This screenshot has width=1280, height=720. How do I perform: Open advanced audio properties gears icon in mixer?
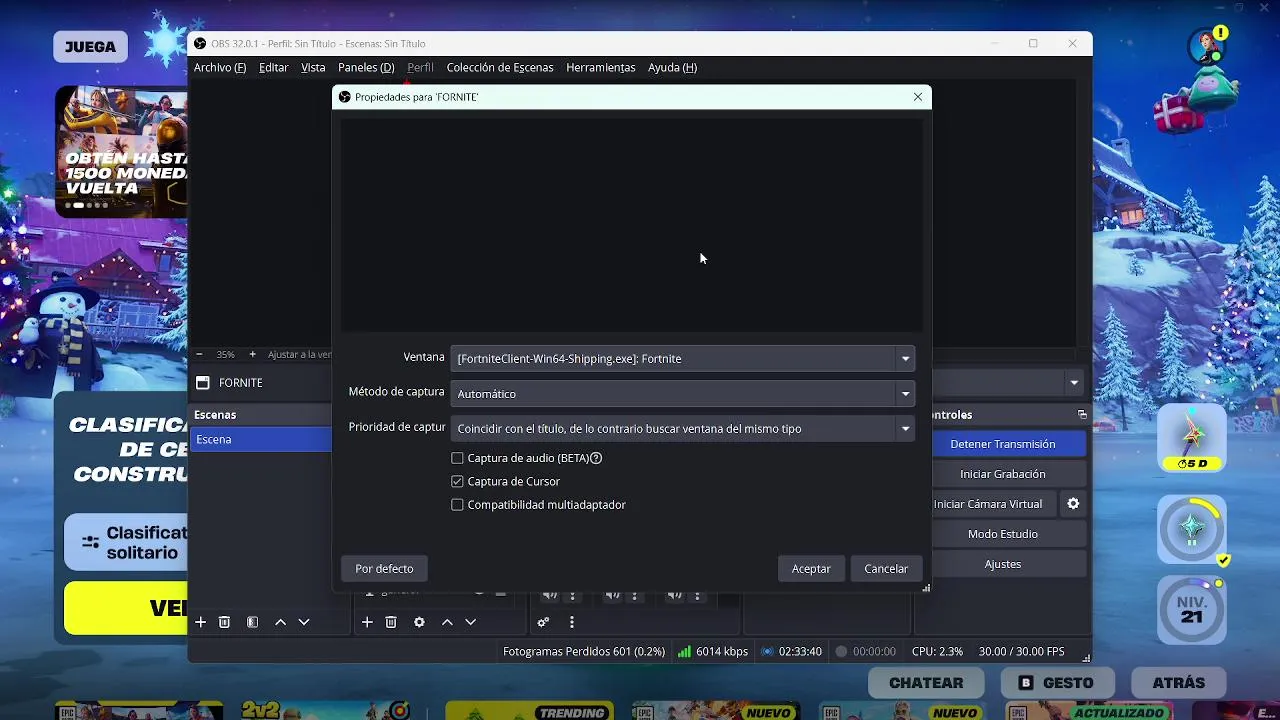543,622
